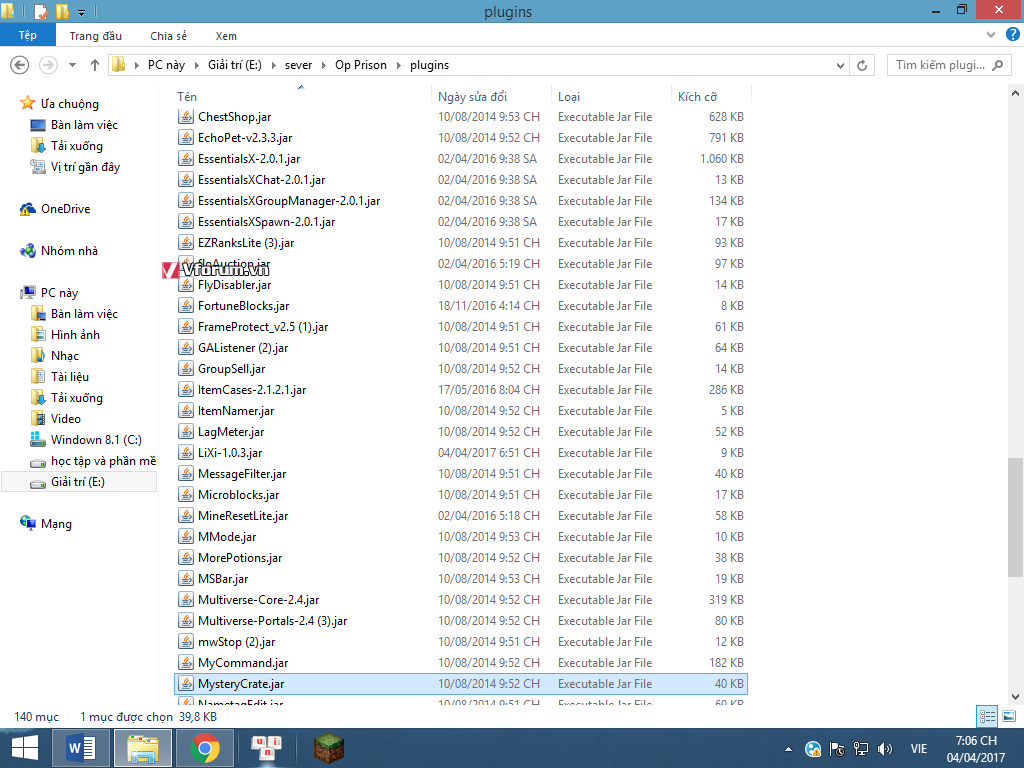Image resolution: width=1024 pixels, height=768 pixels.
Task: Click the MyCommand.jar file icon
Action: tap(185, 662)
